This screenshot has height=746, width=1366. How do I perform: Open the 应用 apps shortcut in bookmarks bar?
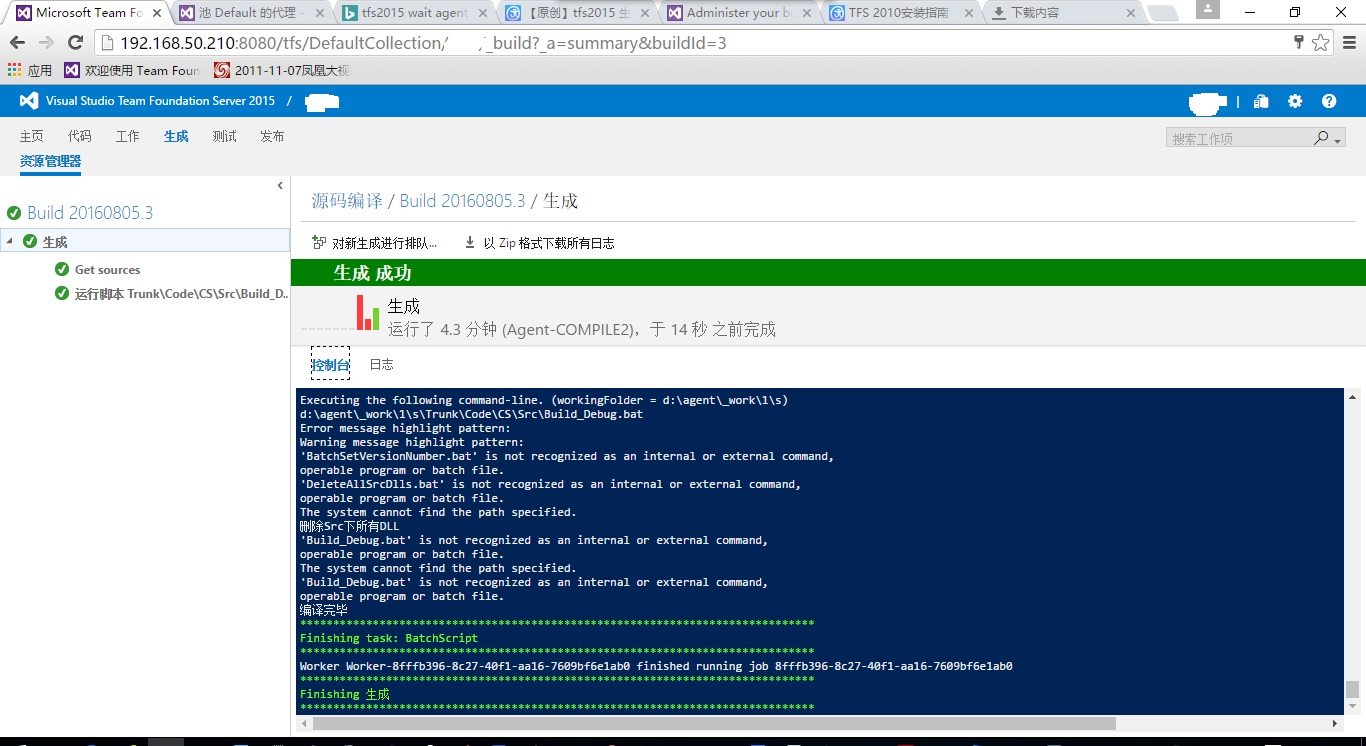pyautogui.click(x=30, y=70)
